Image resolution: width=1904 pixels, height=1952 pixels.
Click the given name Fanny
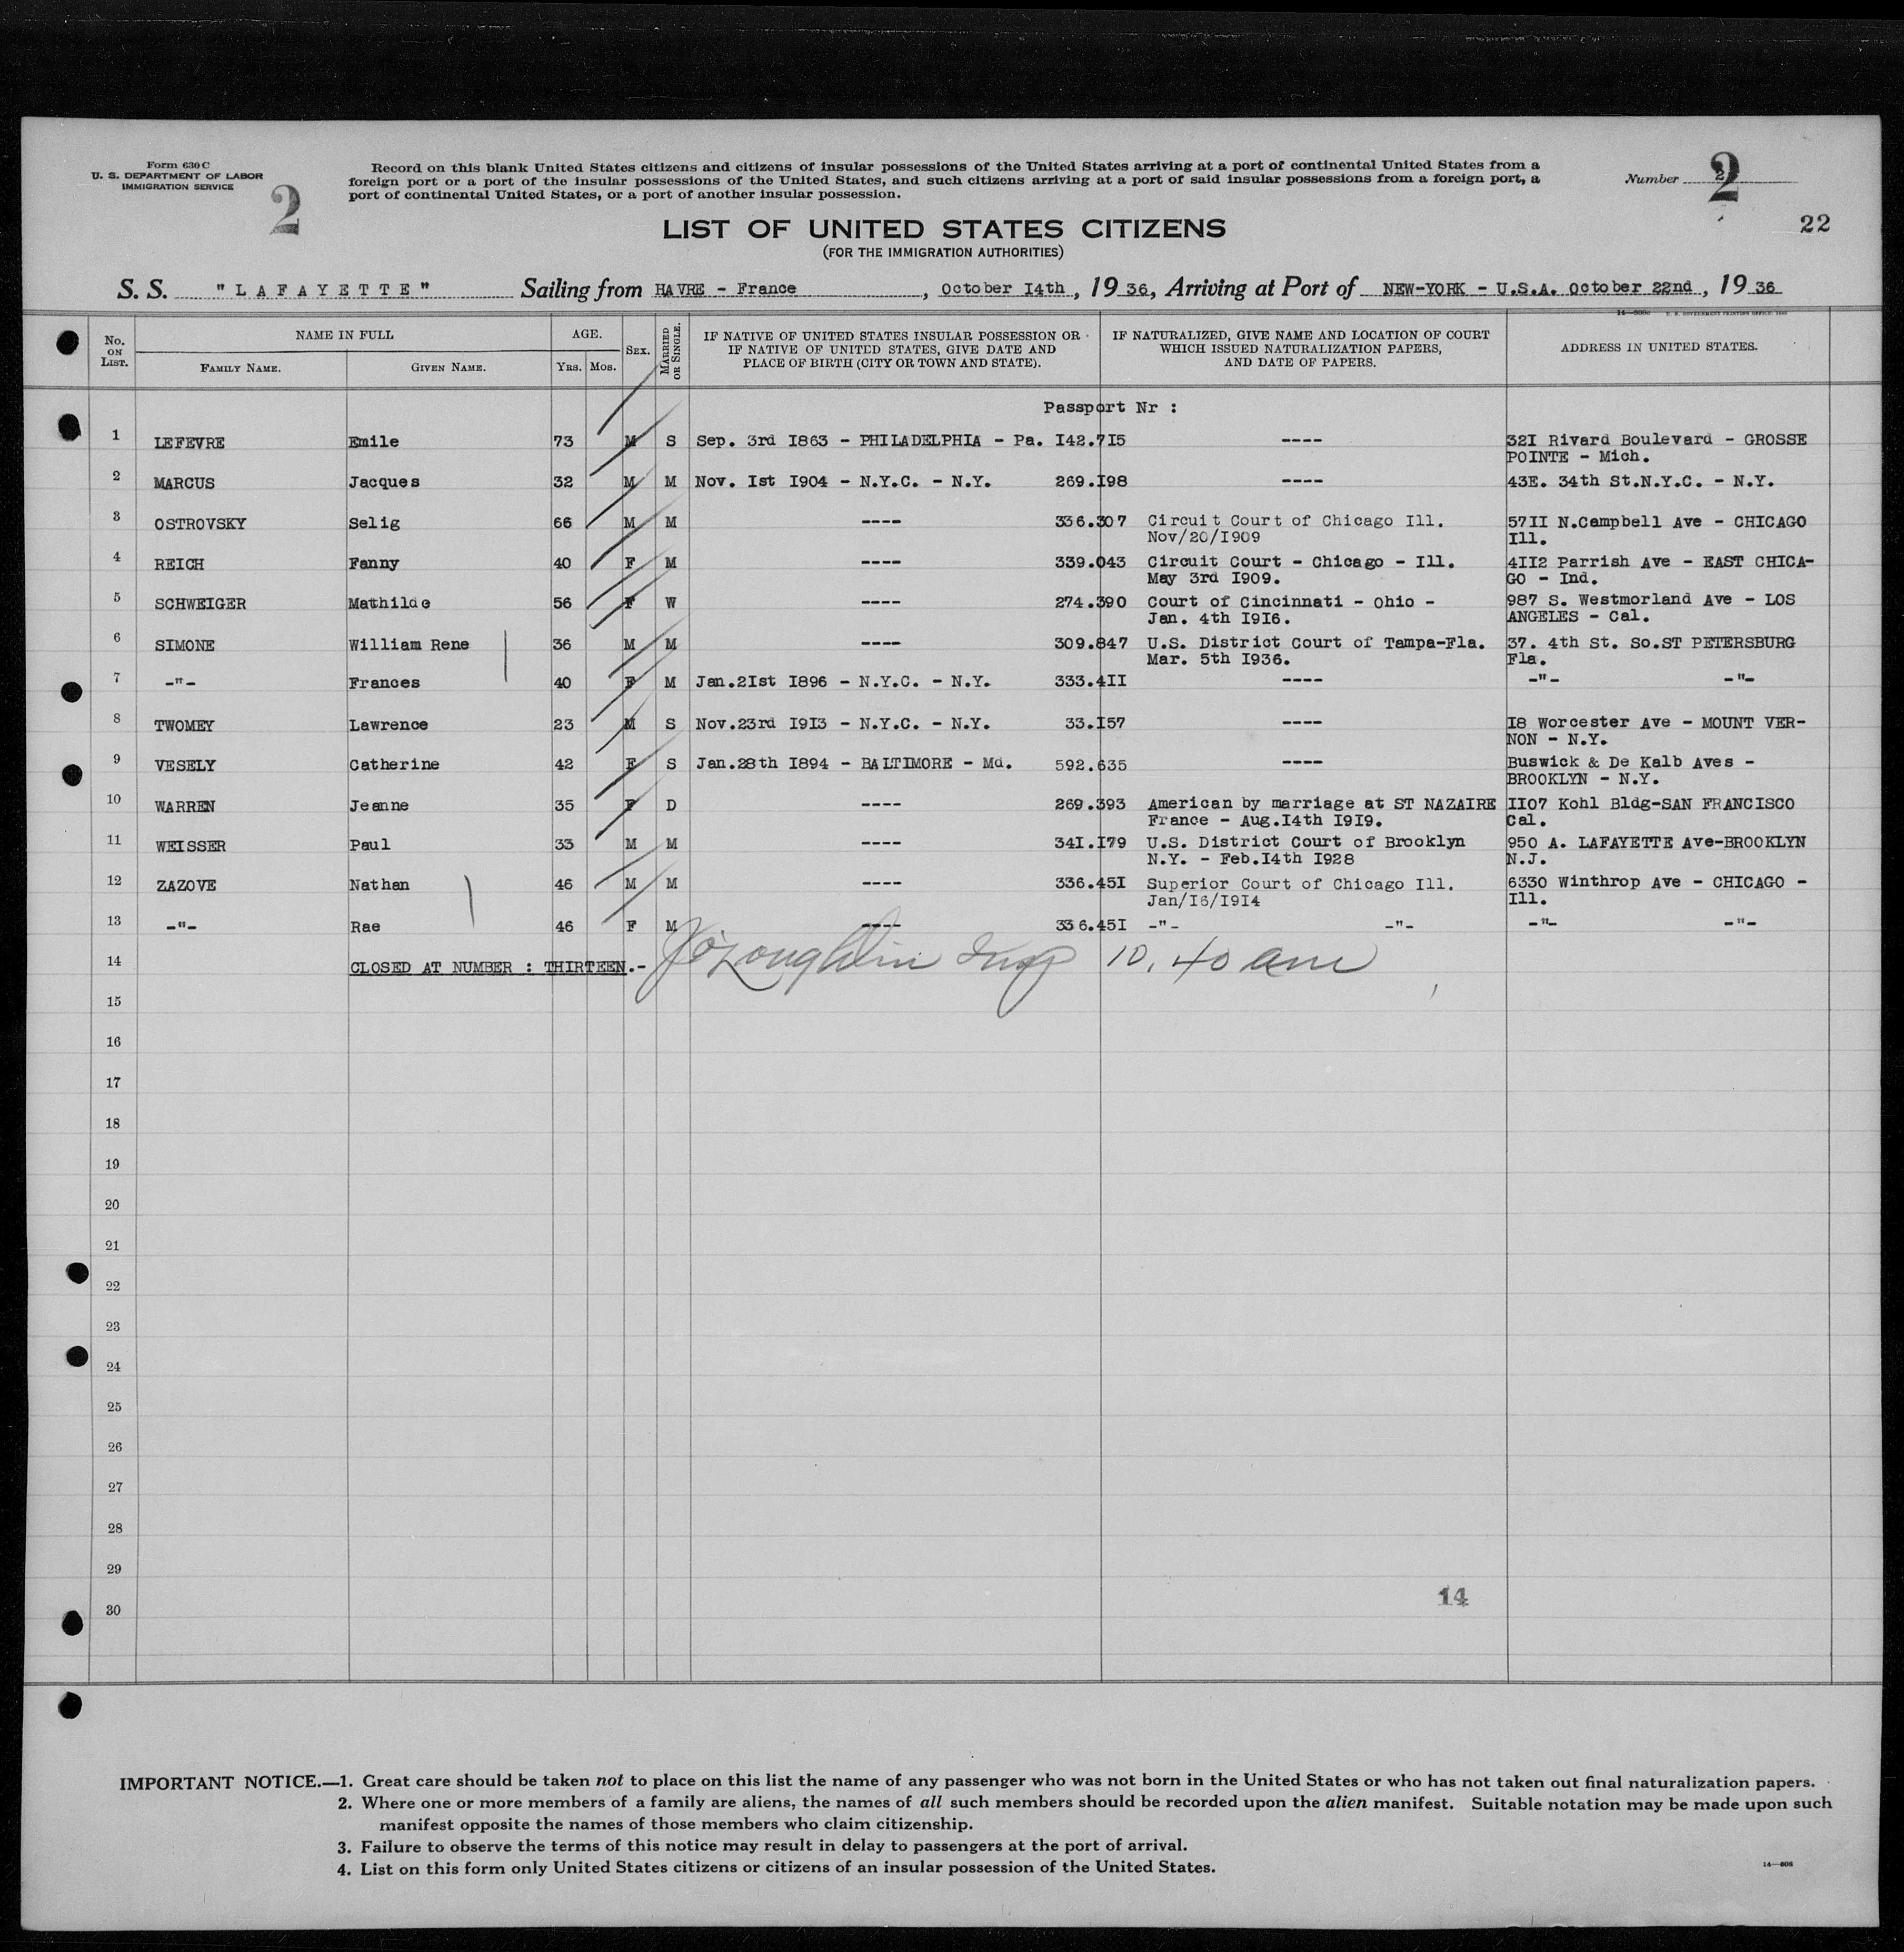coord(373,563)
